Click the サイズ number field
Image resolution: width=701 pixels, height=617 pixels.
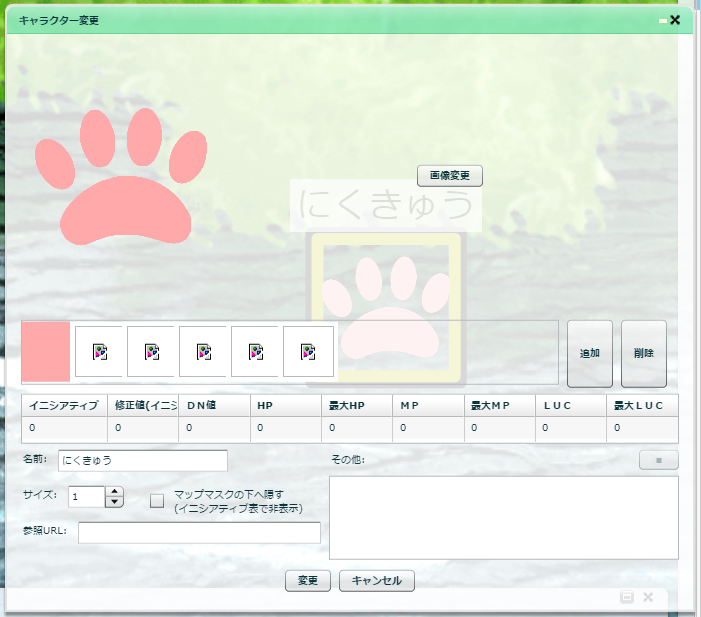(87, 497)
